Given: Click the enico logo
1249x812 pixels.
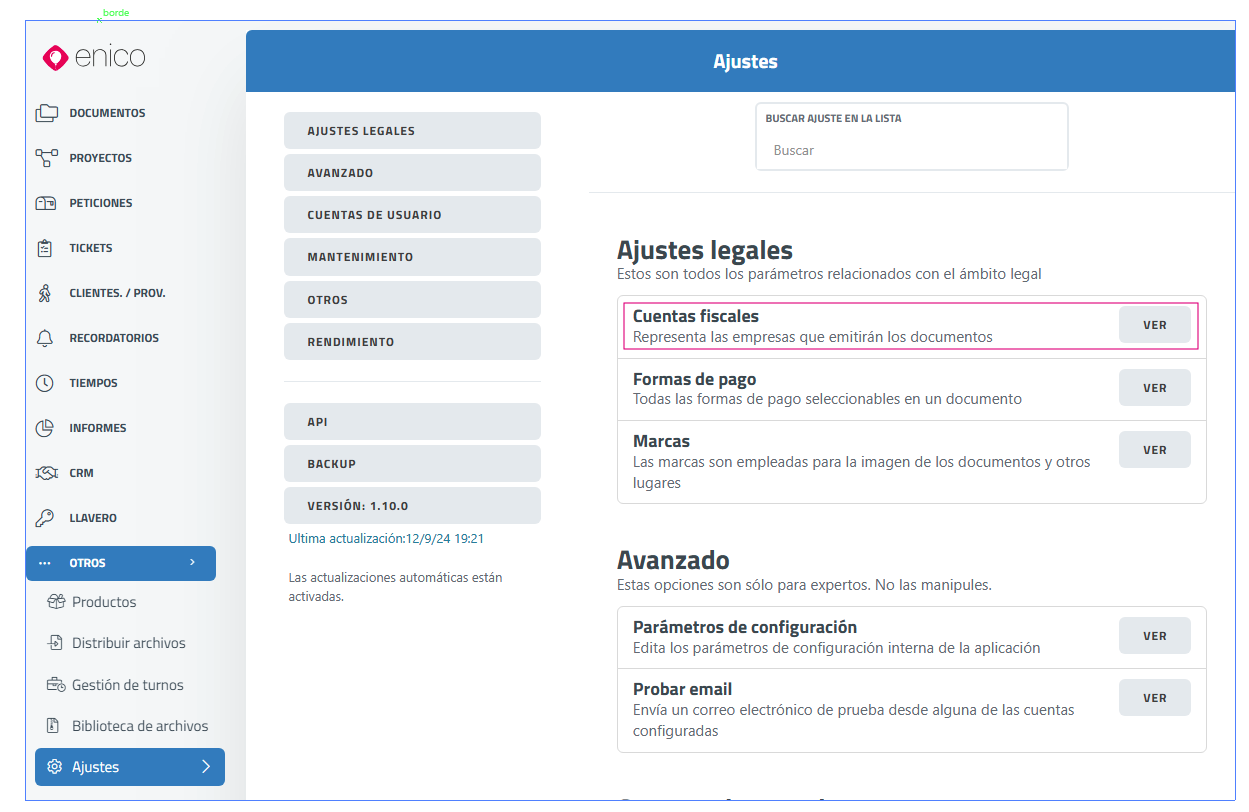Looking at the screenshot, I should (94, 58).
